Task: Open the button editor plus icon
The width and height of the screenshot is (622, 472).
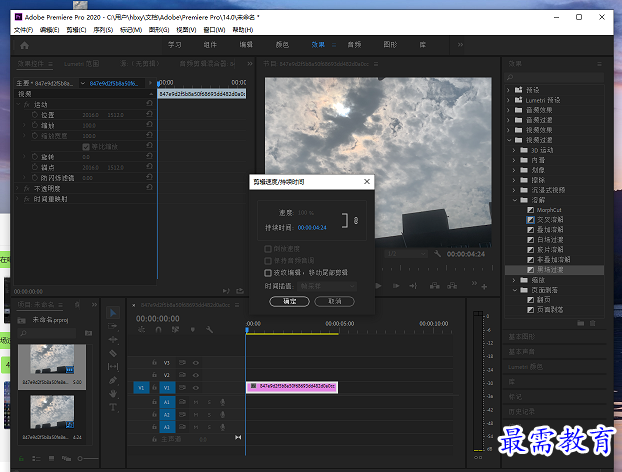Action: pyautogui.click(x=484, y=286)
